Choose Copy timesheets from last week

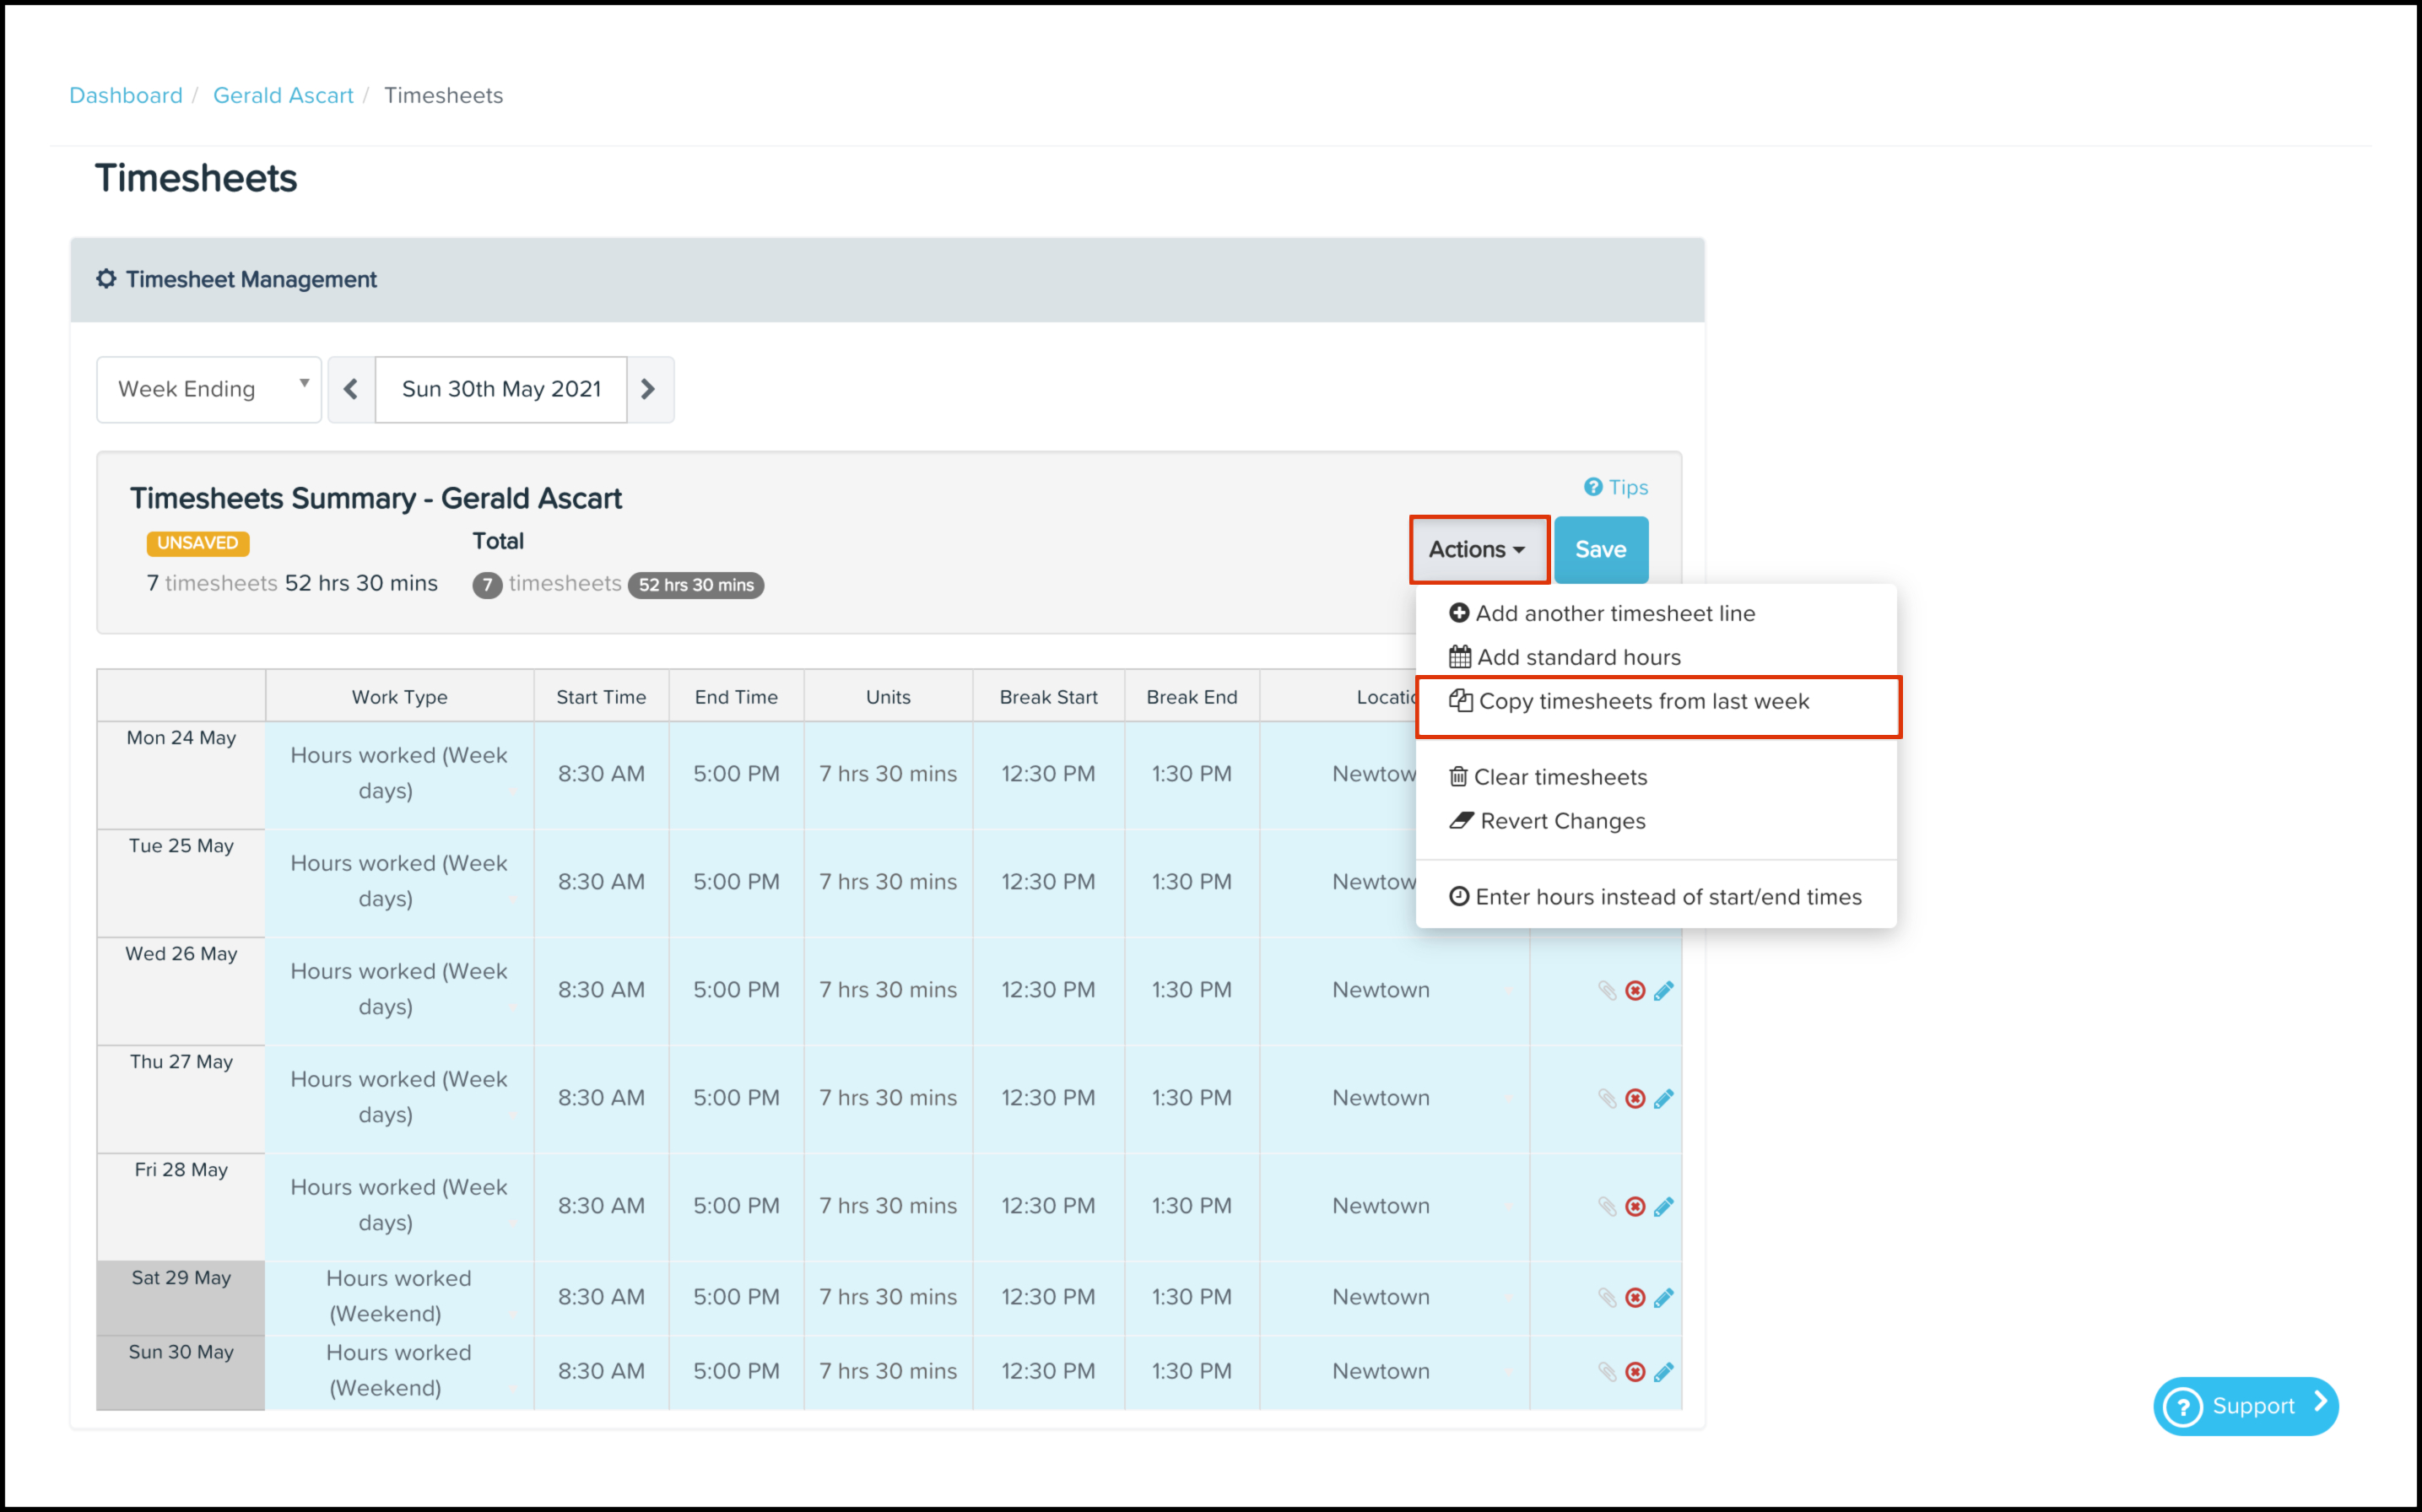(1643, 702)
